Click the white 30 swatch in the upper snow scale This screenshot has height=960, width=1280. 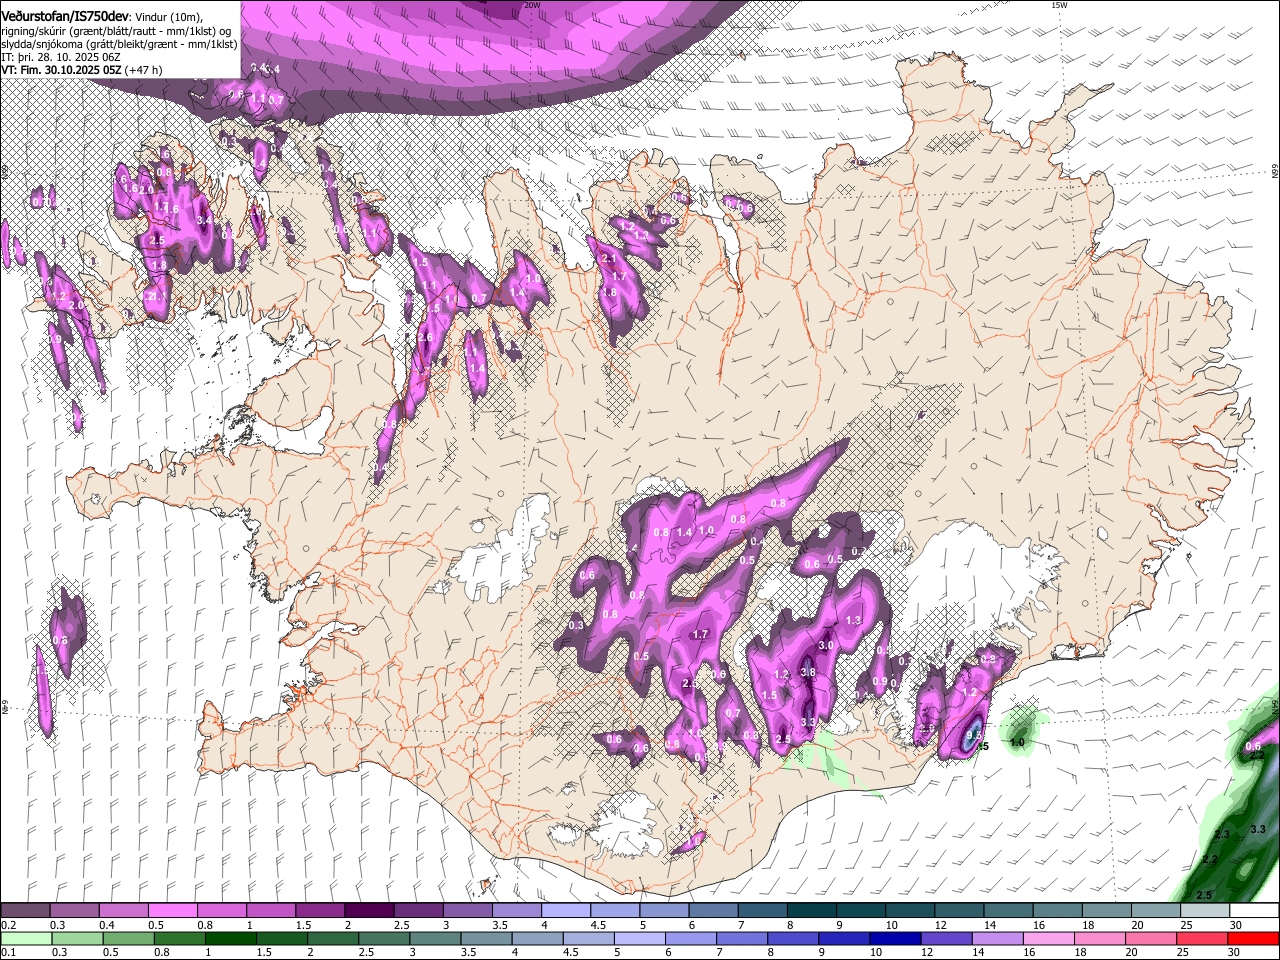point(1254,910)
